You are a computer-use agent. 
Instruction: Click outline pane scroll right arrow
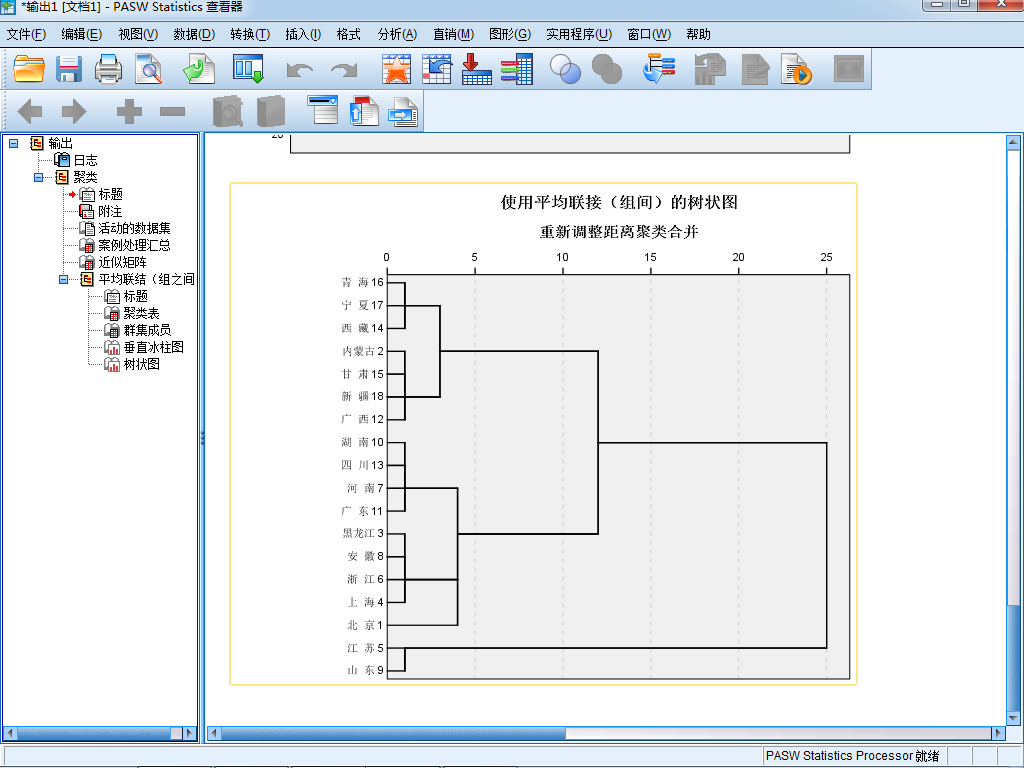(190, 733)
